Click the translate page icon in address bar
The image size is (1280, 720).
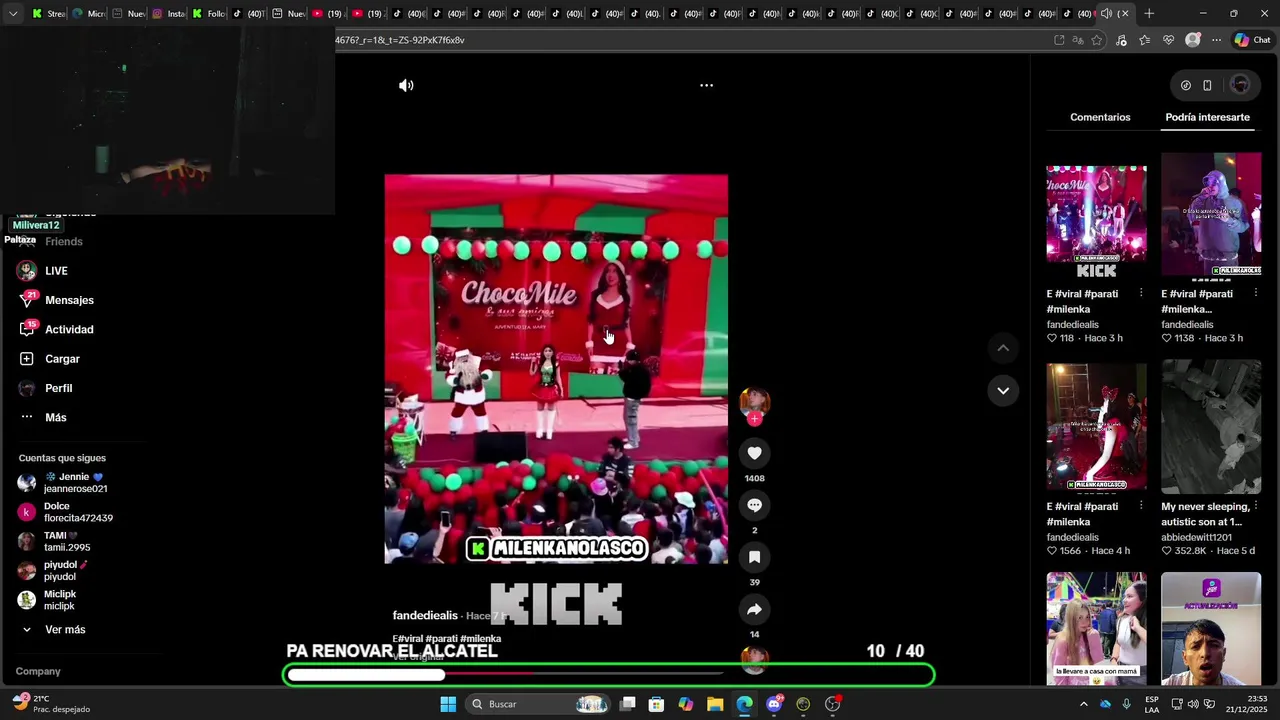click(x=1078, y=40)
